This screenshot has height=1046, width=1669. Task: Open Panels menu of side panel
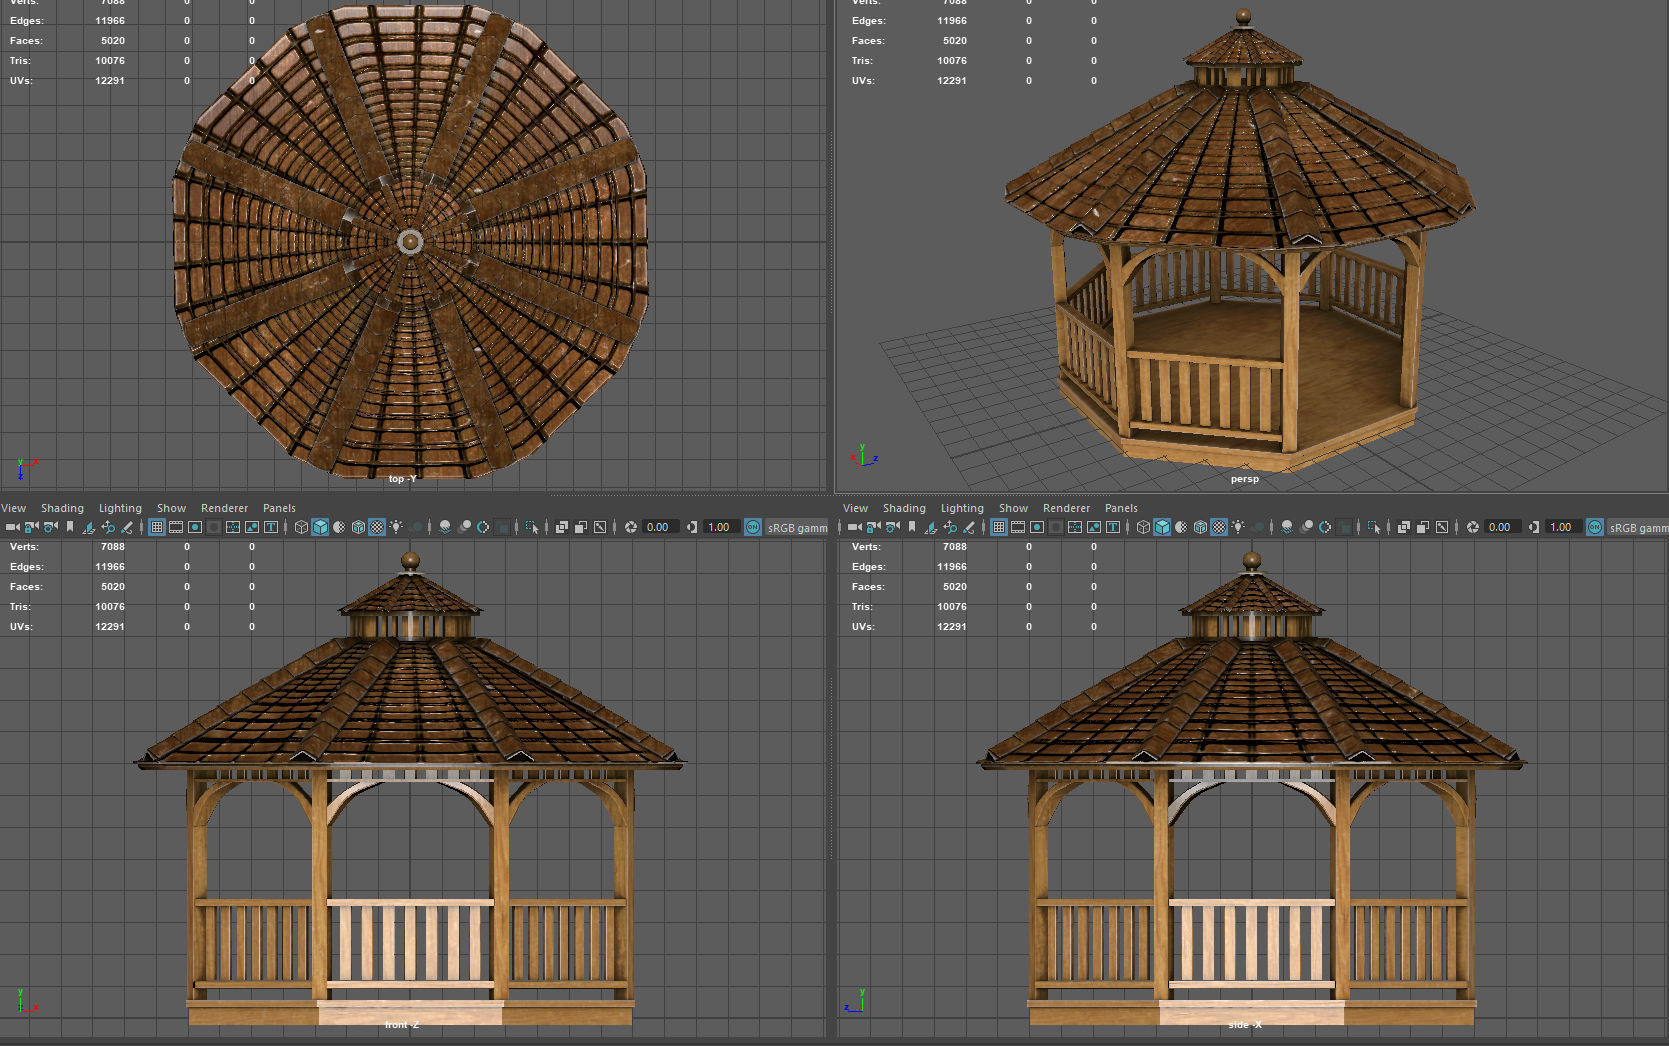coord(1121,508)
